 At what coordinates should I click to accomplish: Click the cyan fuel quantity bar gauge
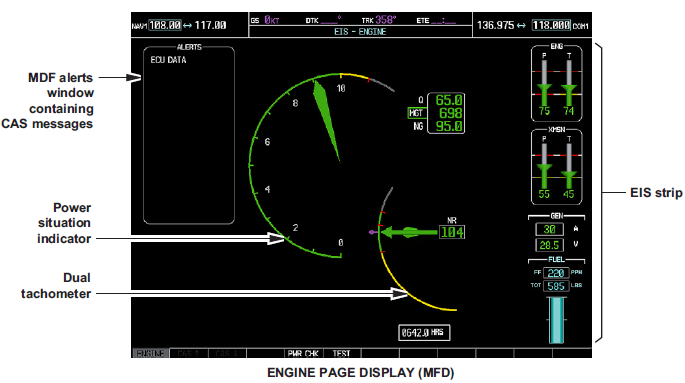point(557,320)
